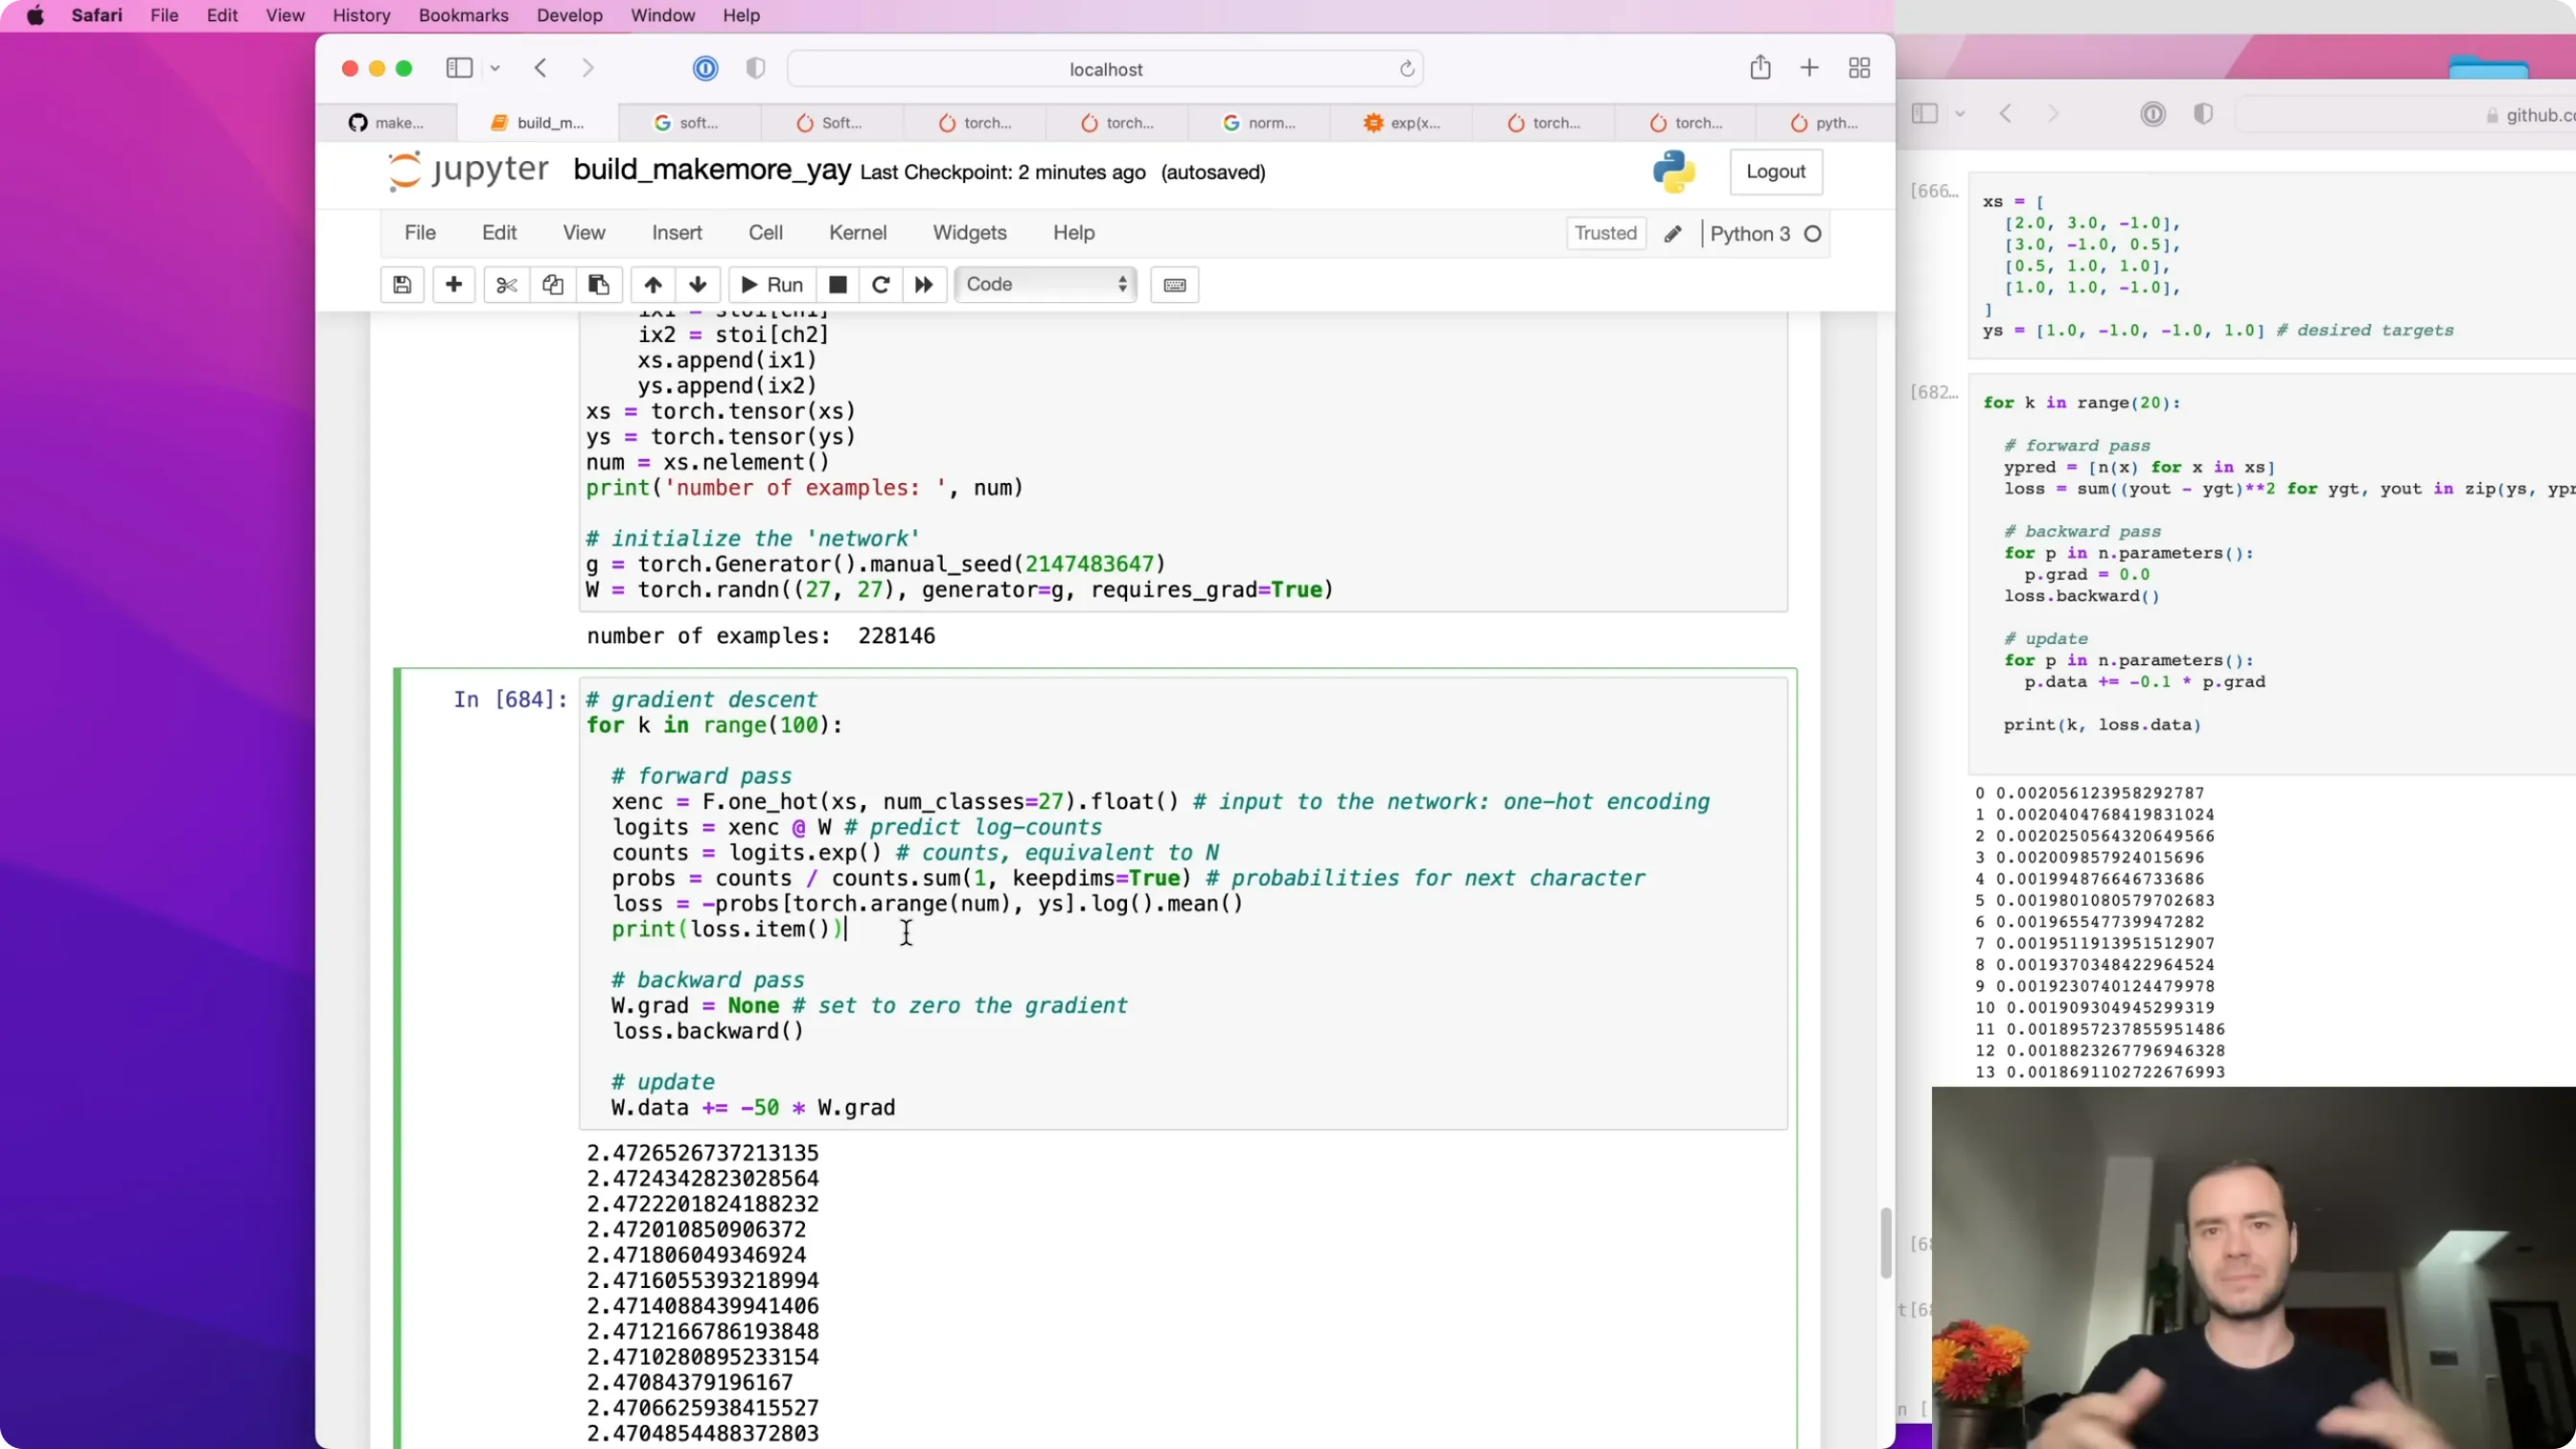Screen dimensions: 2576x1449
Task: Open the command palette keyboard icon
Action: 1175,285
